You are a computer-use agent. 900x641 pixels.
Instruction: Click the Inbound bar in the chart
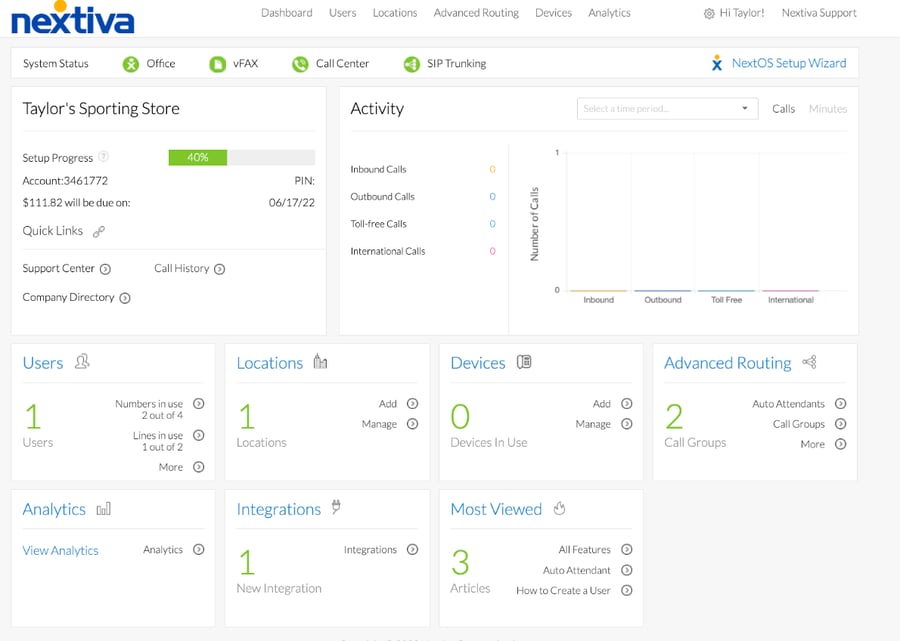599,291
